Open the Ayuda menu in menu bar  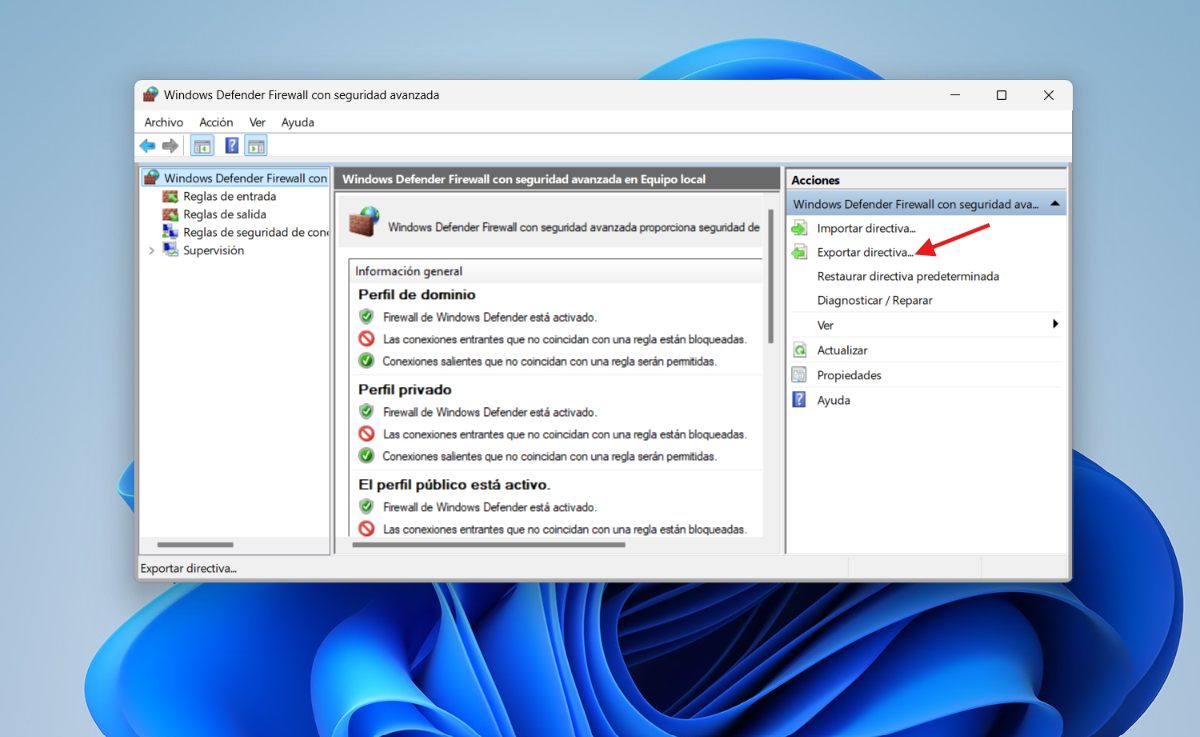click(x=298, y=122)
